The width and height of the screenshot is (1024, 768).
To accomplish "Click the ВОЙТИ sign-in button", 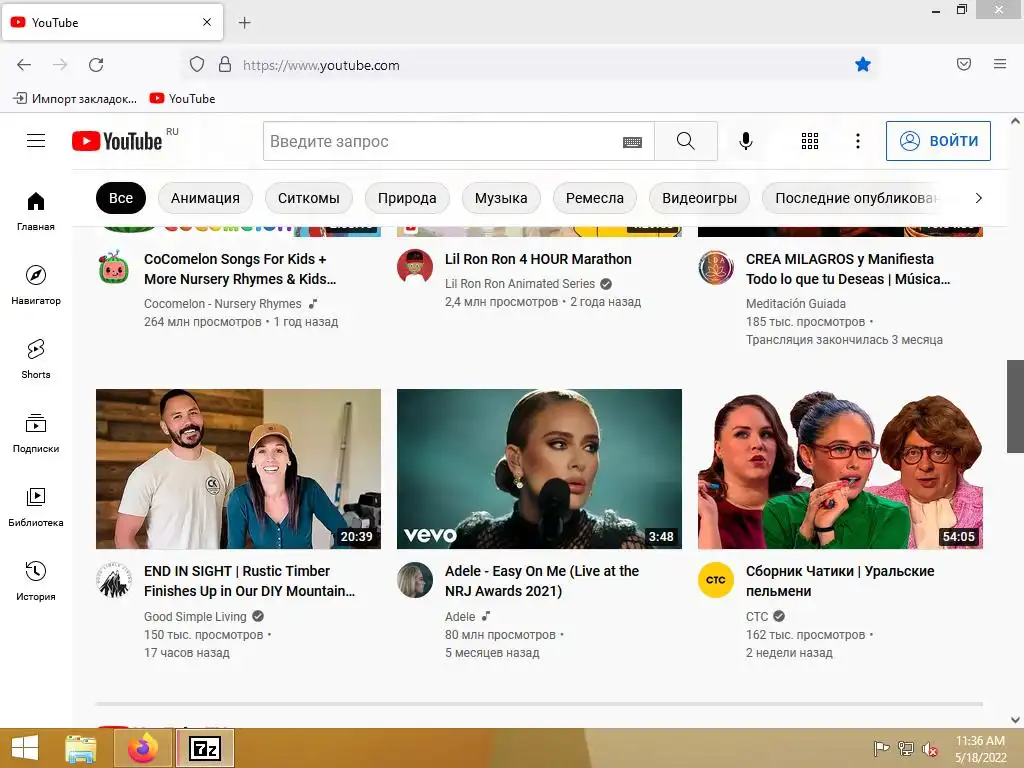I will click(938, 141).
